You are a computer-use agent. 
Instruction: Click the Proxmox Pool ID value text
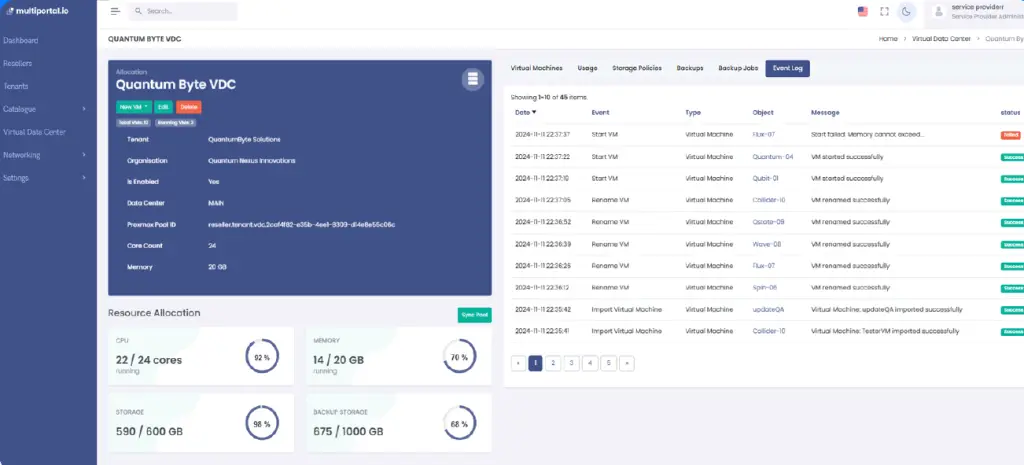(301, 225)
